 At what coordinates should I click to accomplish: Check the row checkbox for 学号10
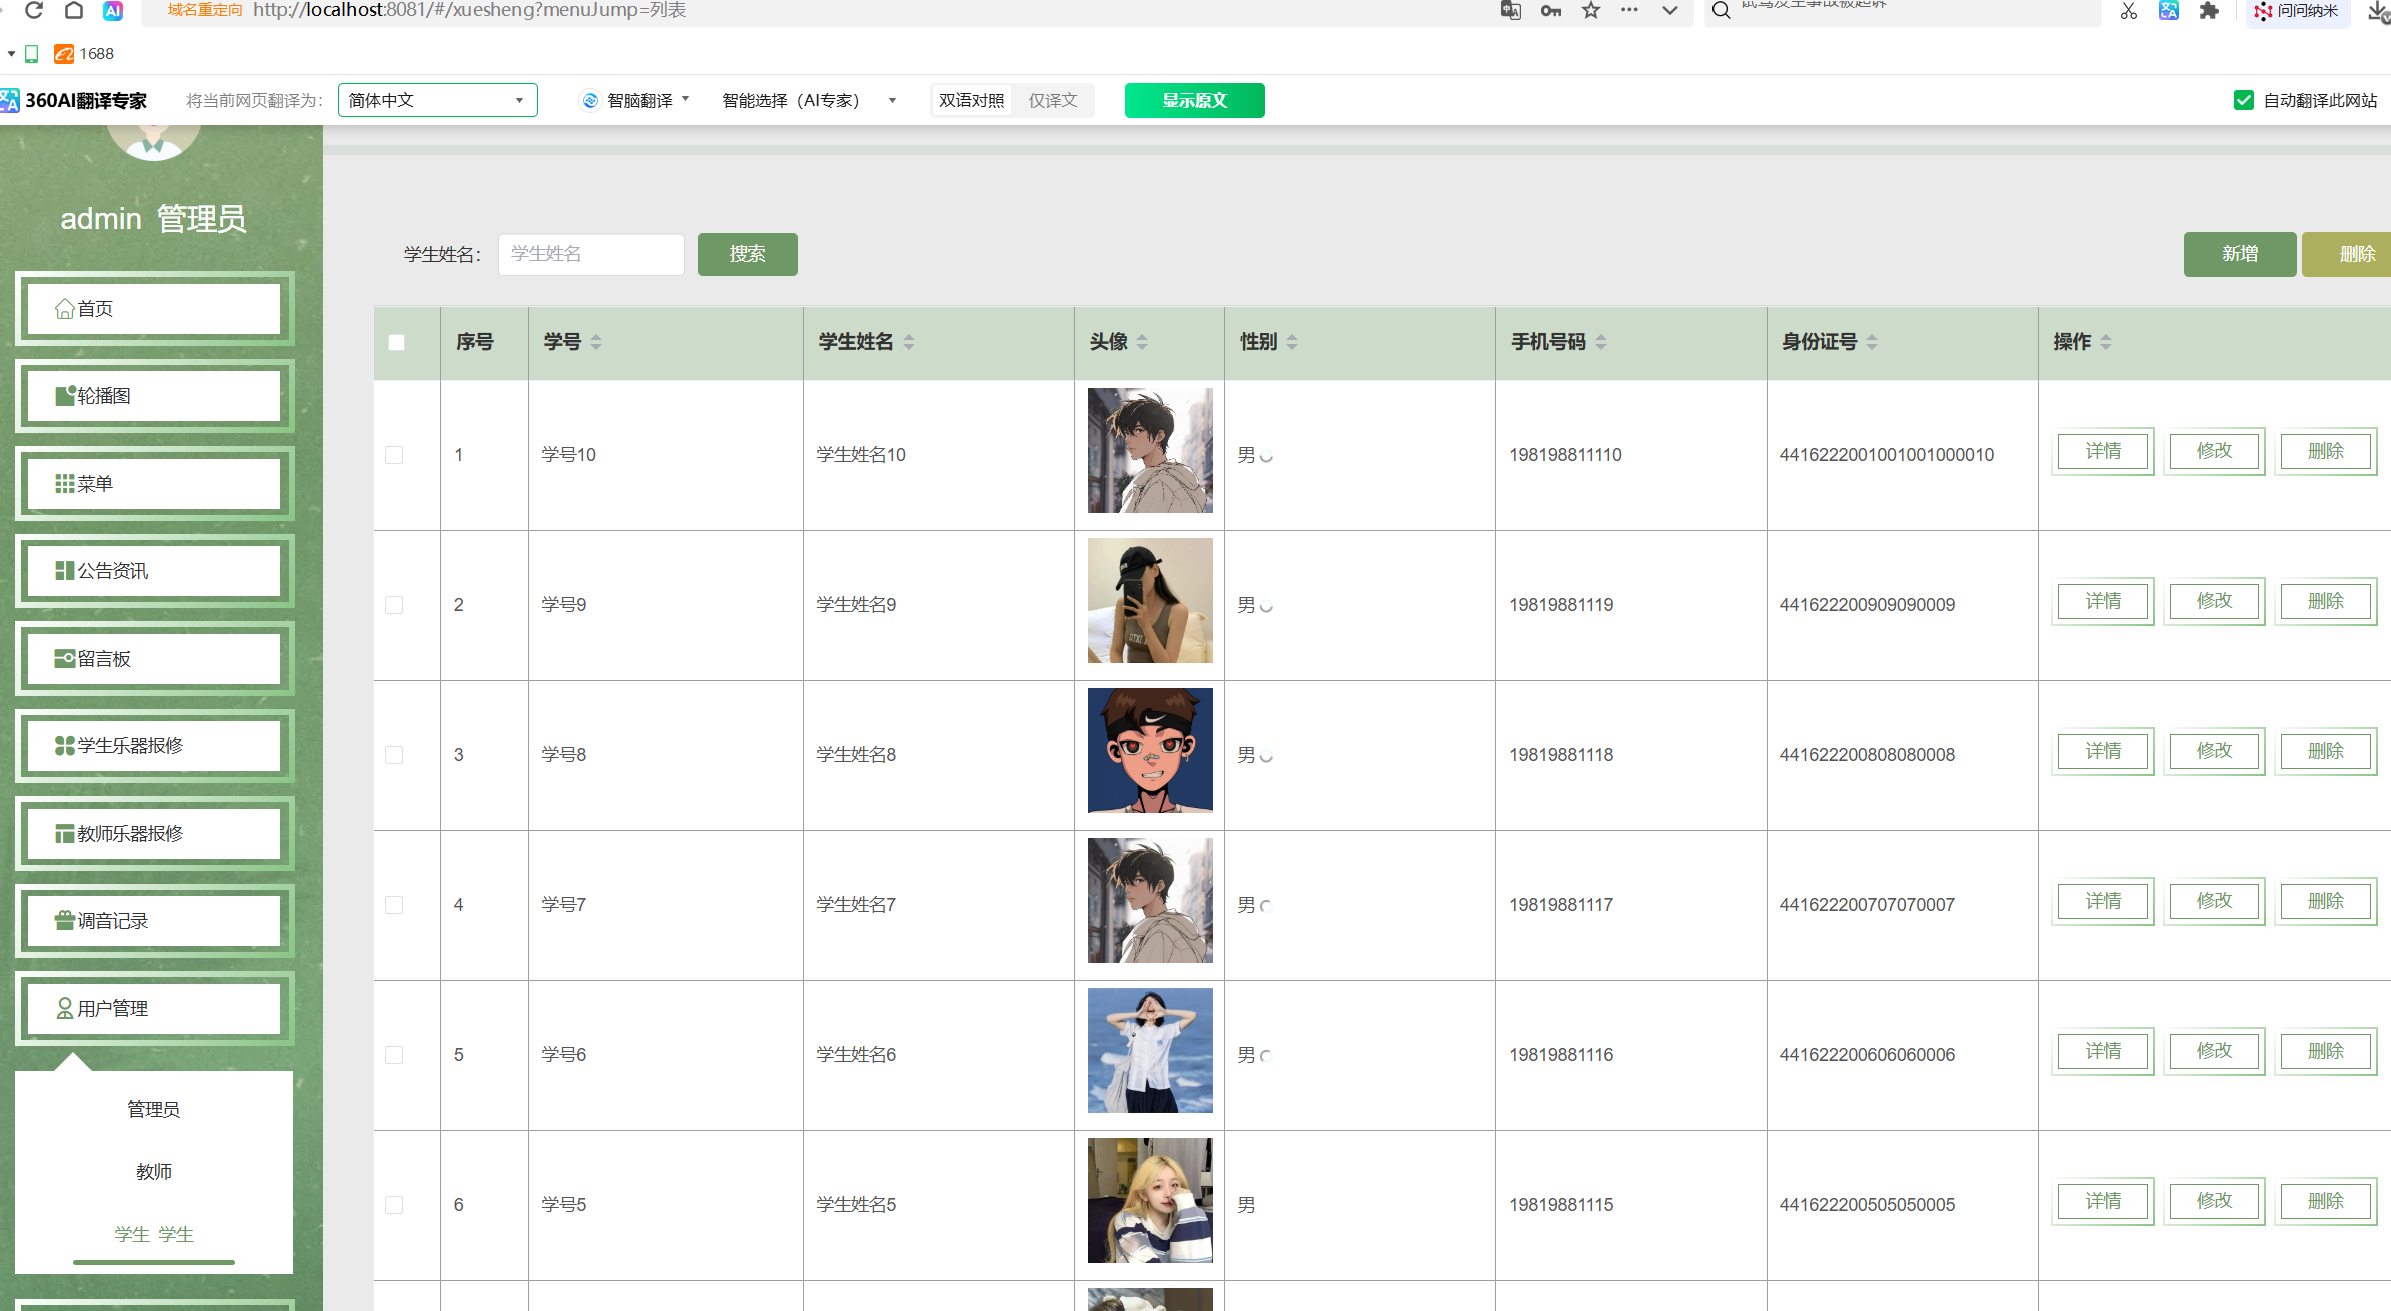(x=395, y=455)
